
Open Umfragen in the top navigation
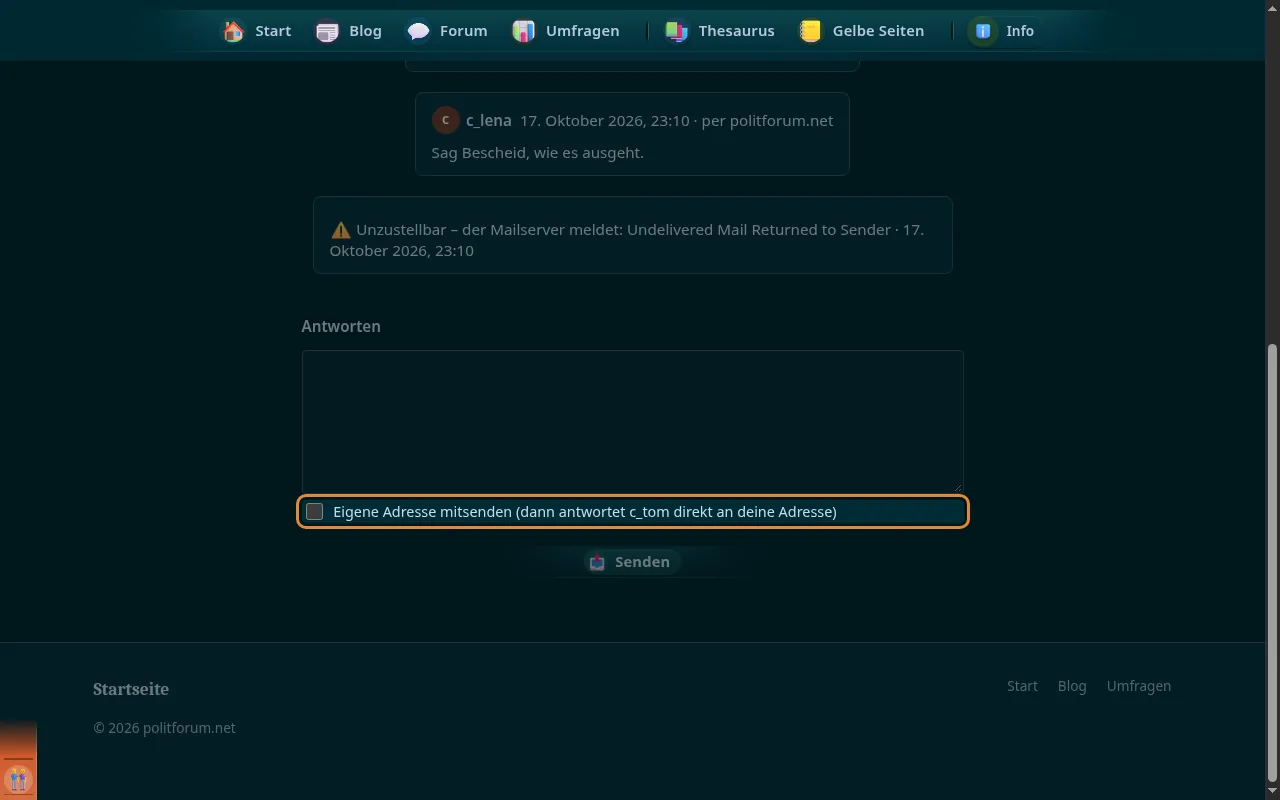point(566,31)
